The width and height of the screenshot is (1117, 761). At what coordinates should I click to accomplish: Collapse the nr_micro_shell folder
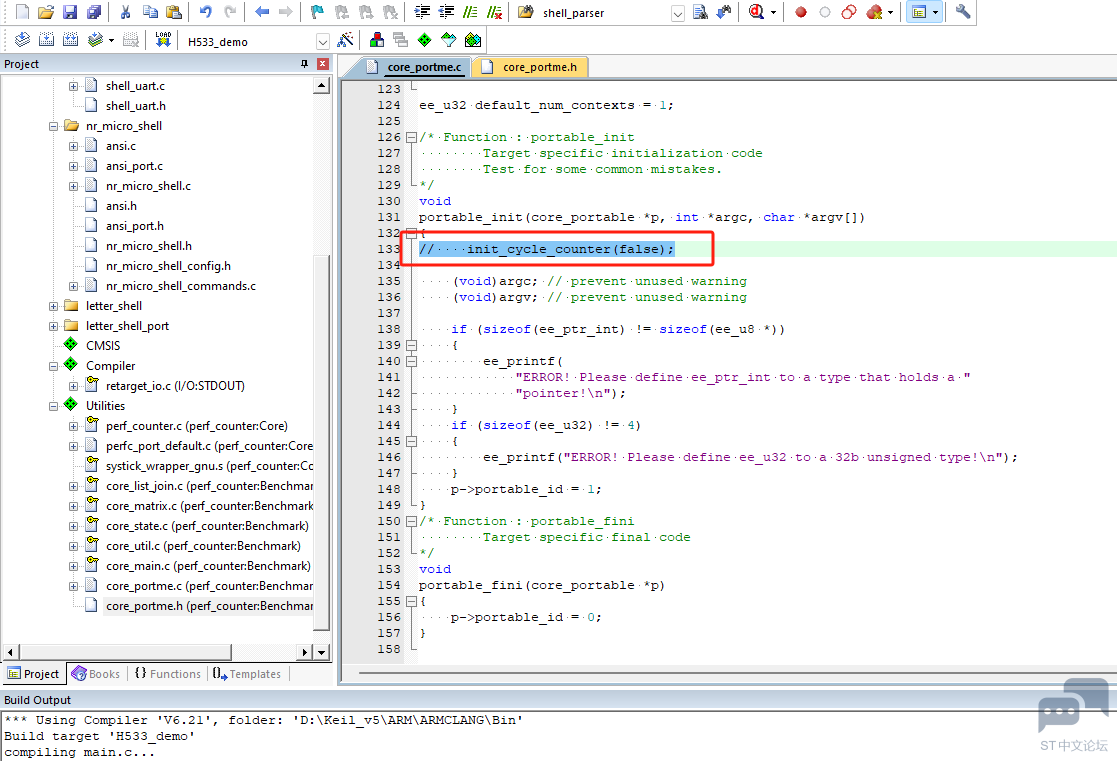pos(53,126)
